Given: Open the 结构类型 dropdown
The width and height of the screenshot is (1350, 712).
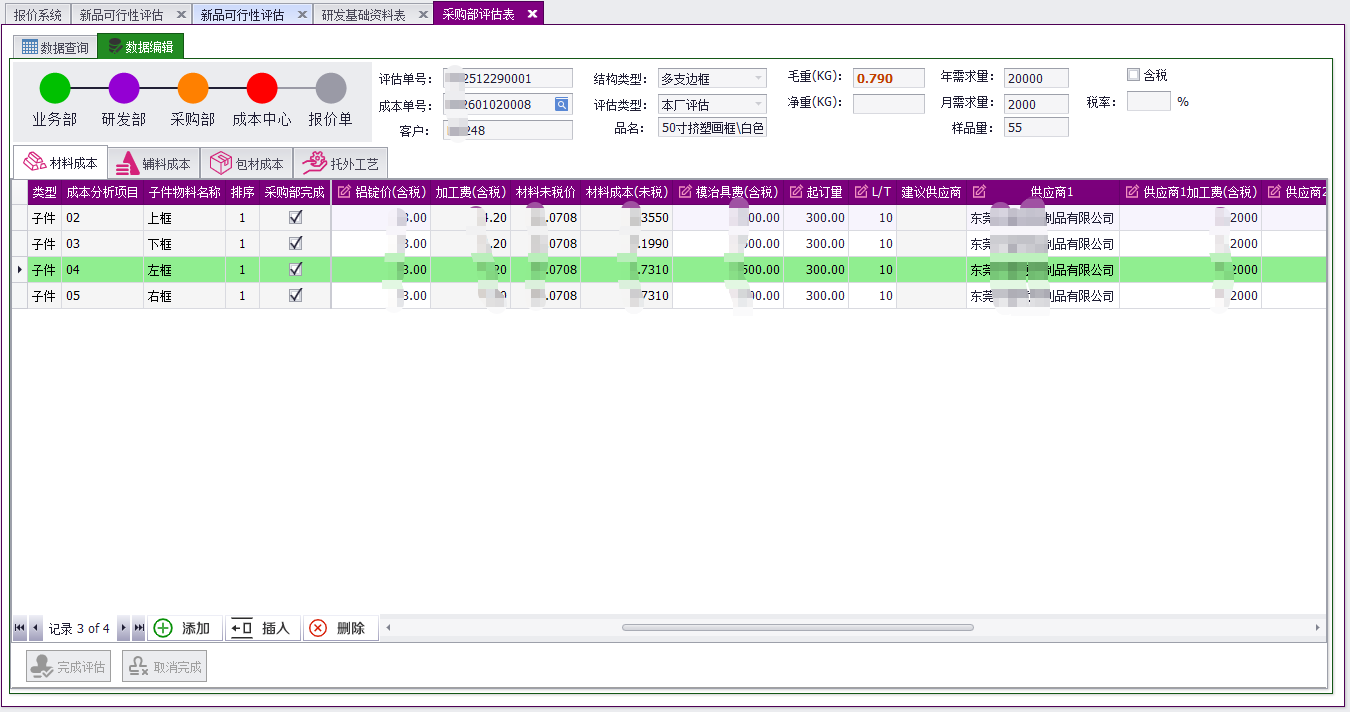Looking at the screenshot, I should tap(758, 78).
